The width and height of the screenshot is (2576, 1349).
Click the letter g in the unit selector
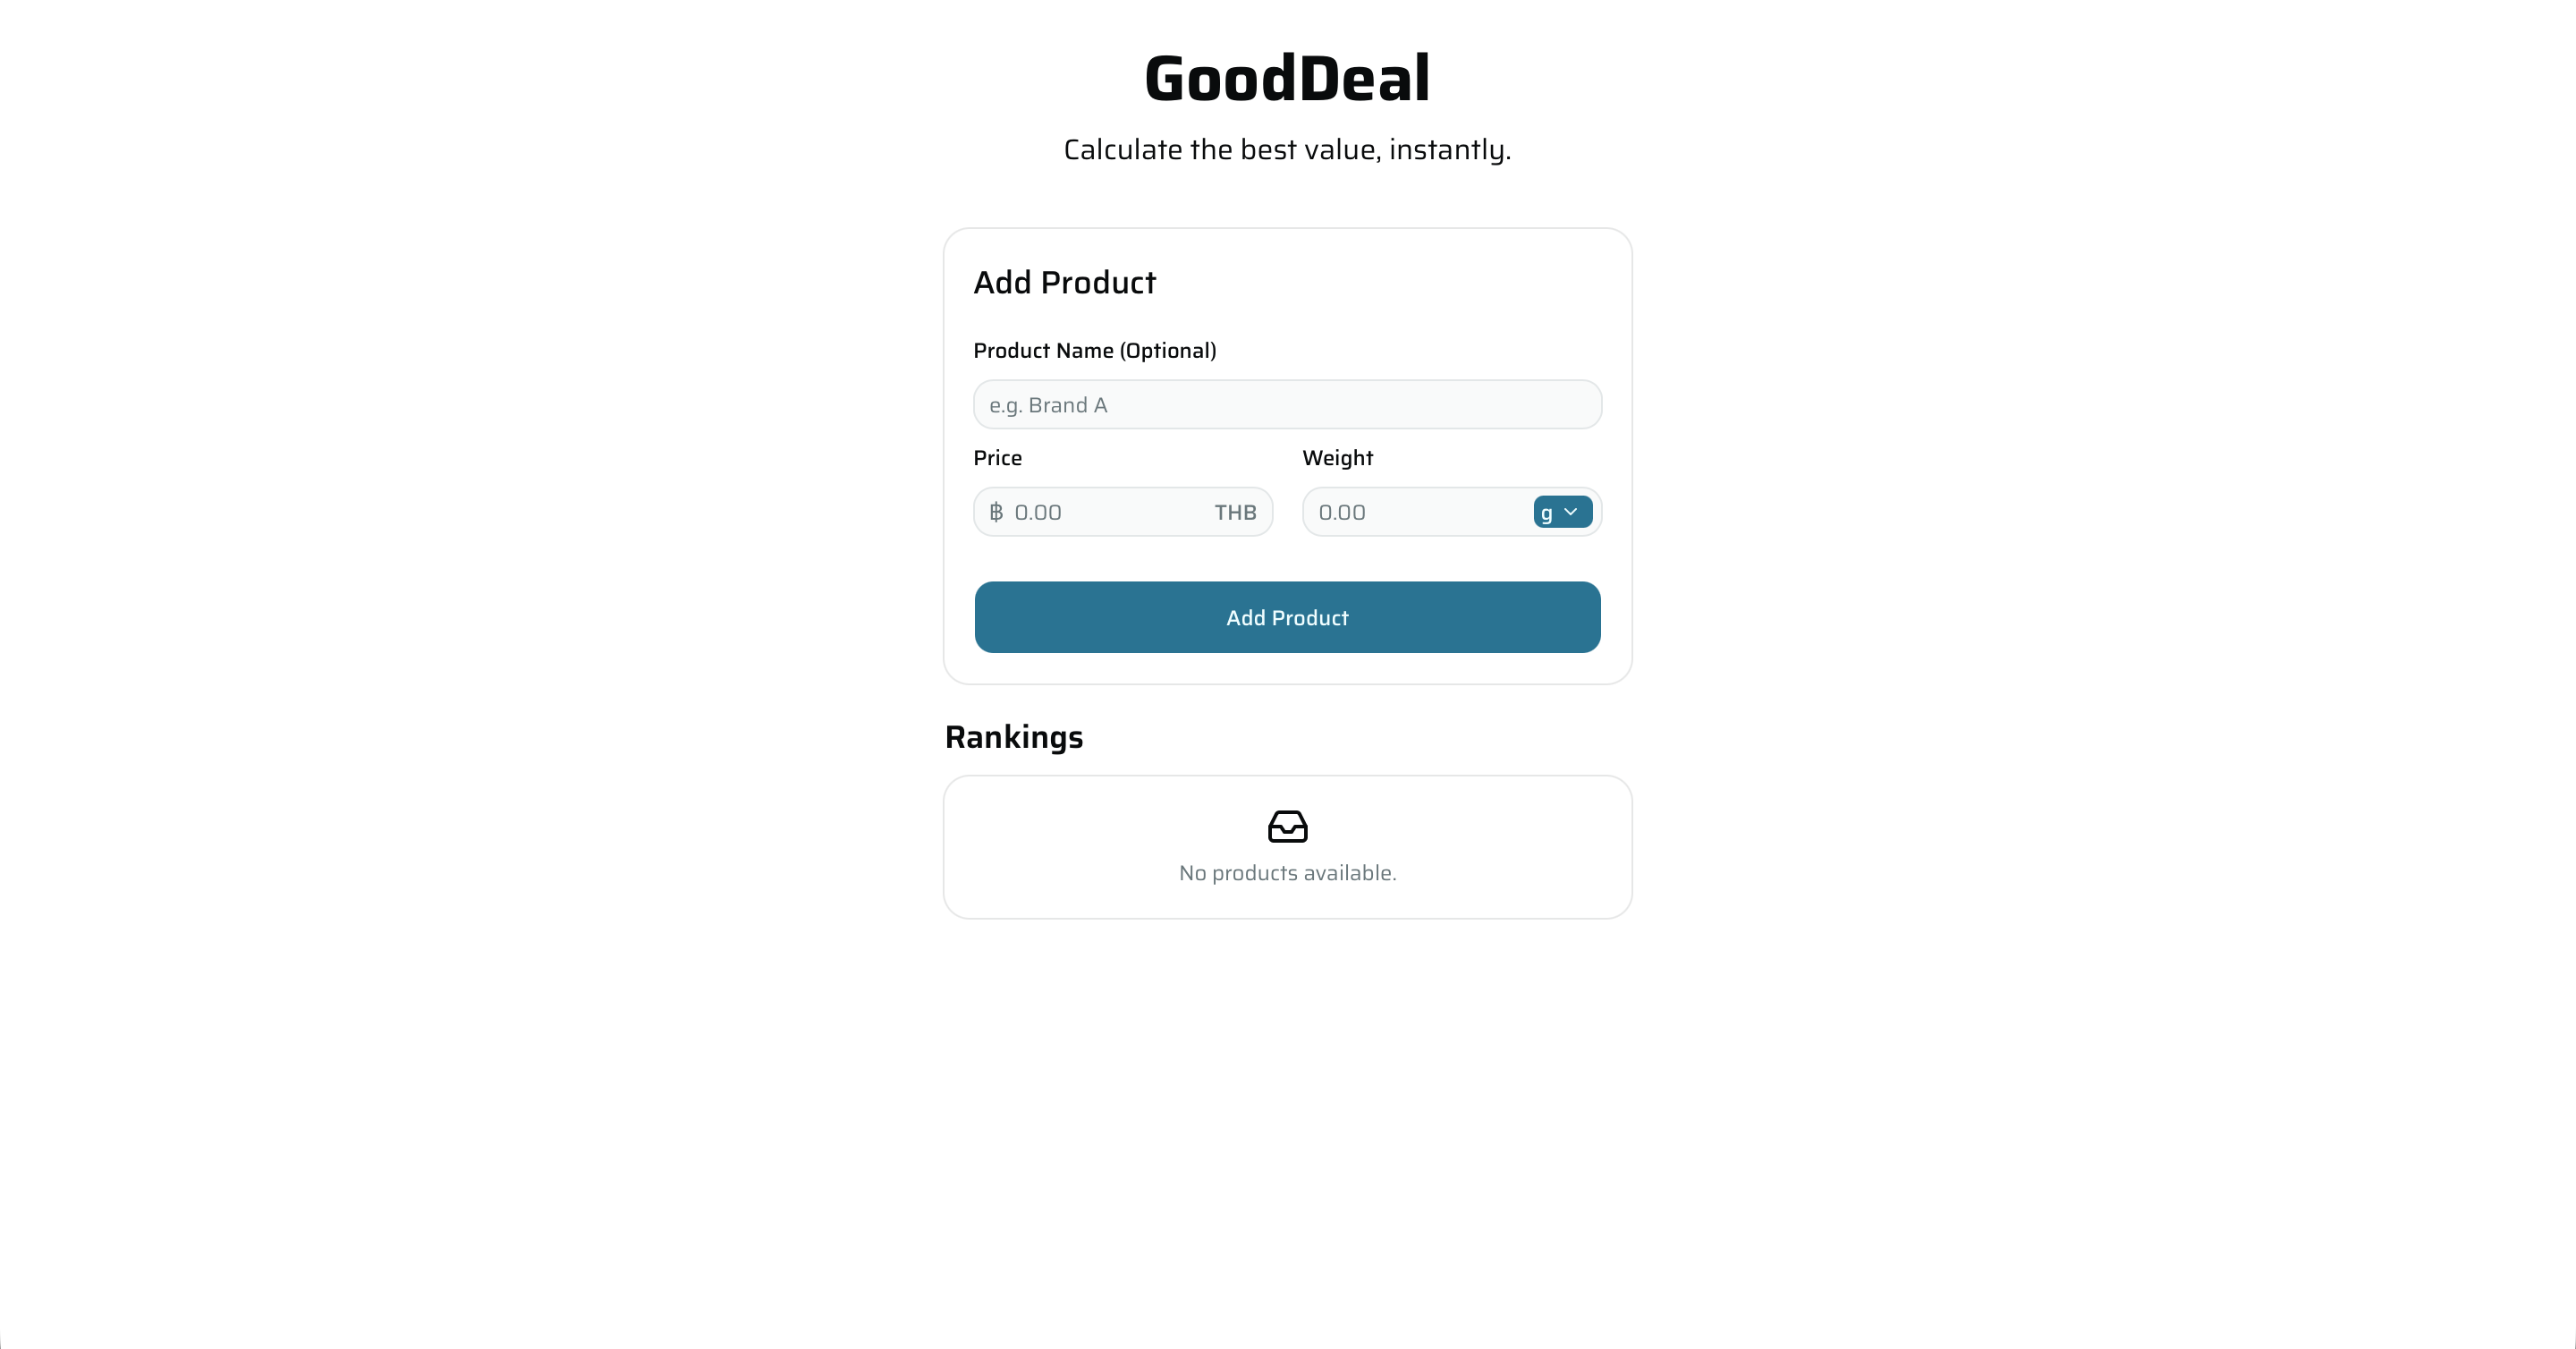(1546, 513)
